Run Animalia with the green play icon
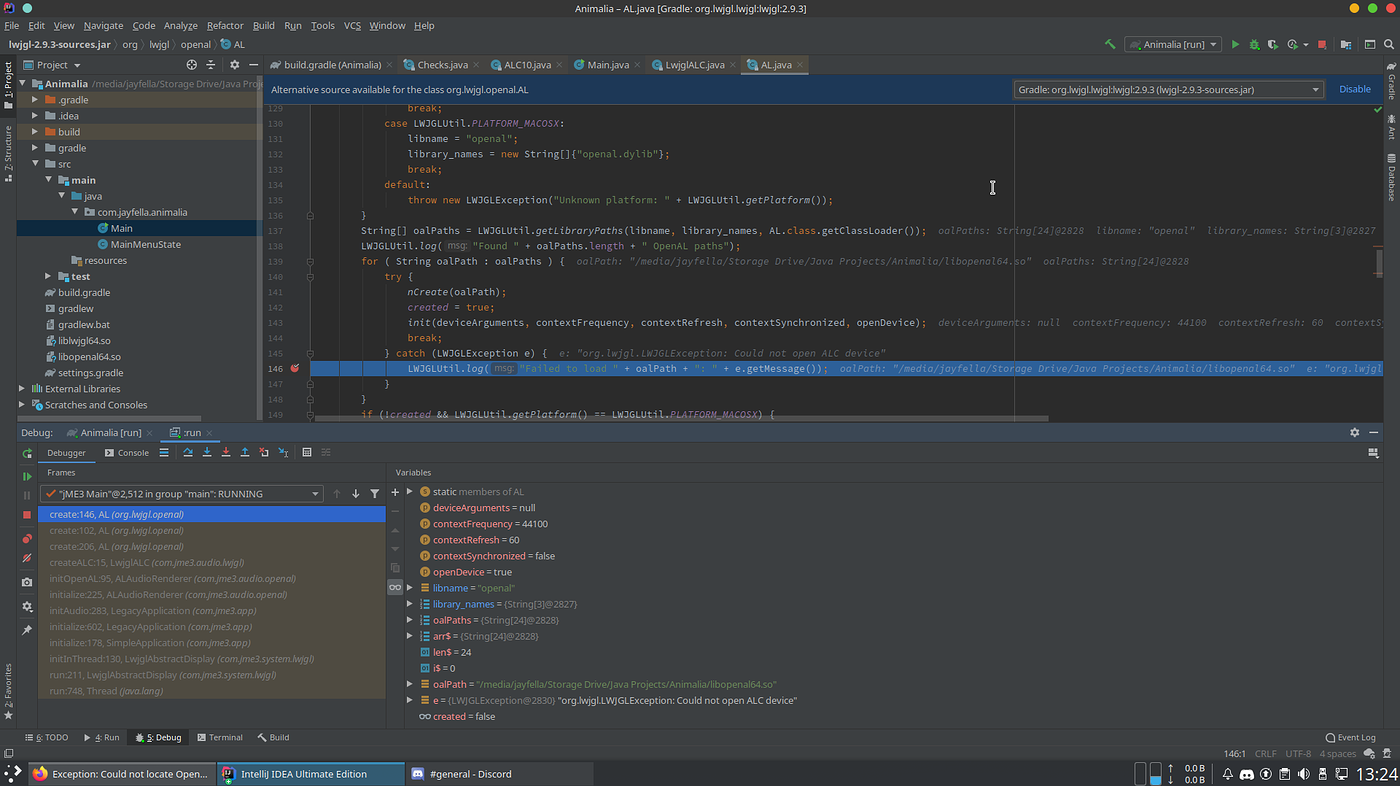This screenshot has width=1400, height=786. (1235, 44)
